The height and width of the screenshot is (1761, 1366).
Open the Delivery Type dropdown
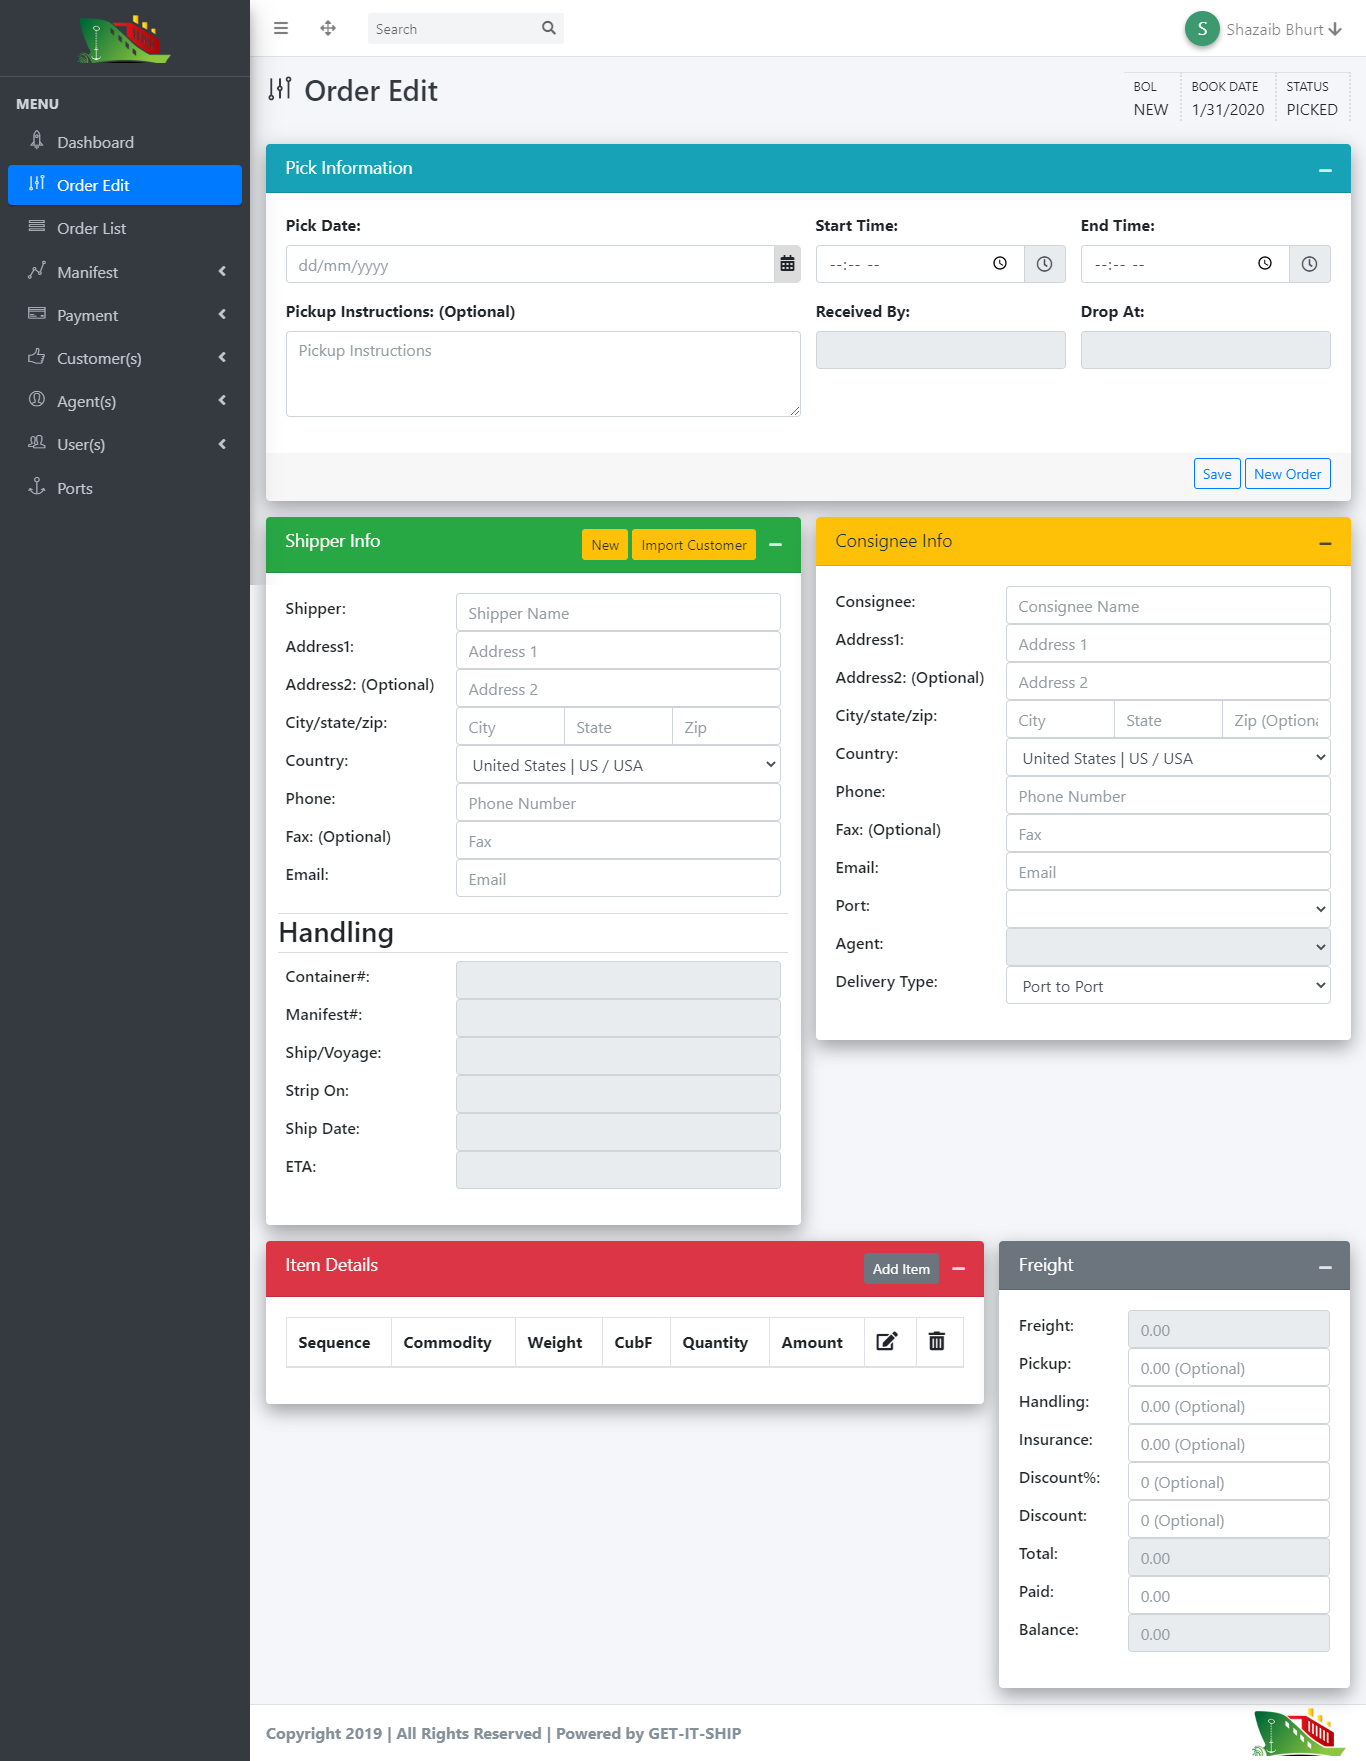(1168, 986)
